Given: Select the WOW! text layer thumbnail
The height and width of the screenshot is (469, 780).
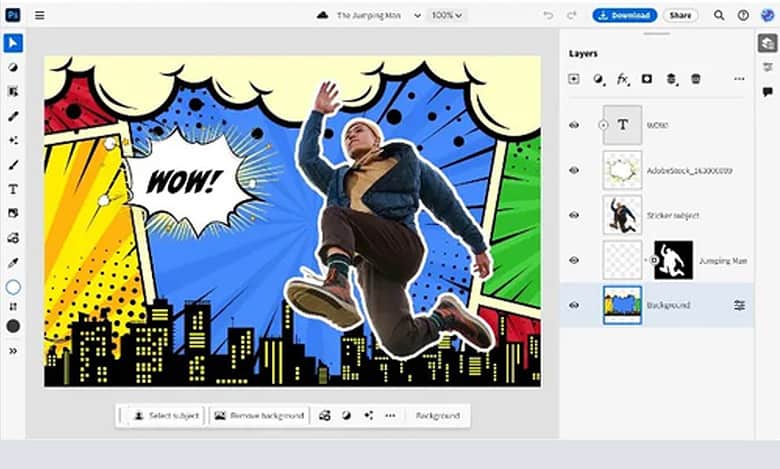Looking at the screenshot, I should pos(622,125).
